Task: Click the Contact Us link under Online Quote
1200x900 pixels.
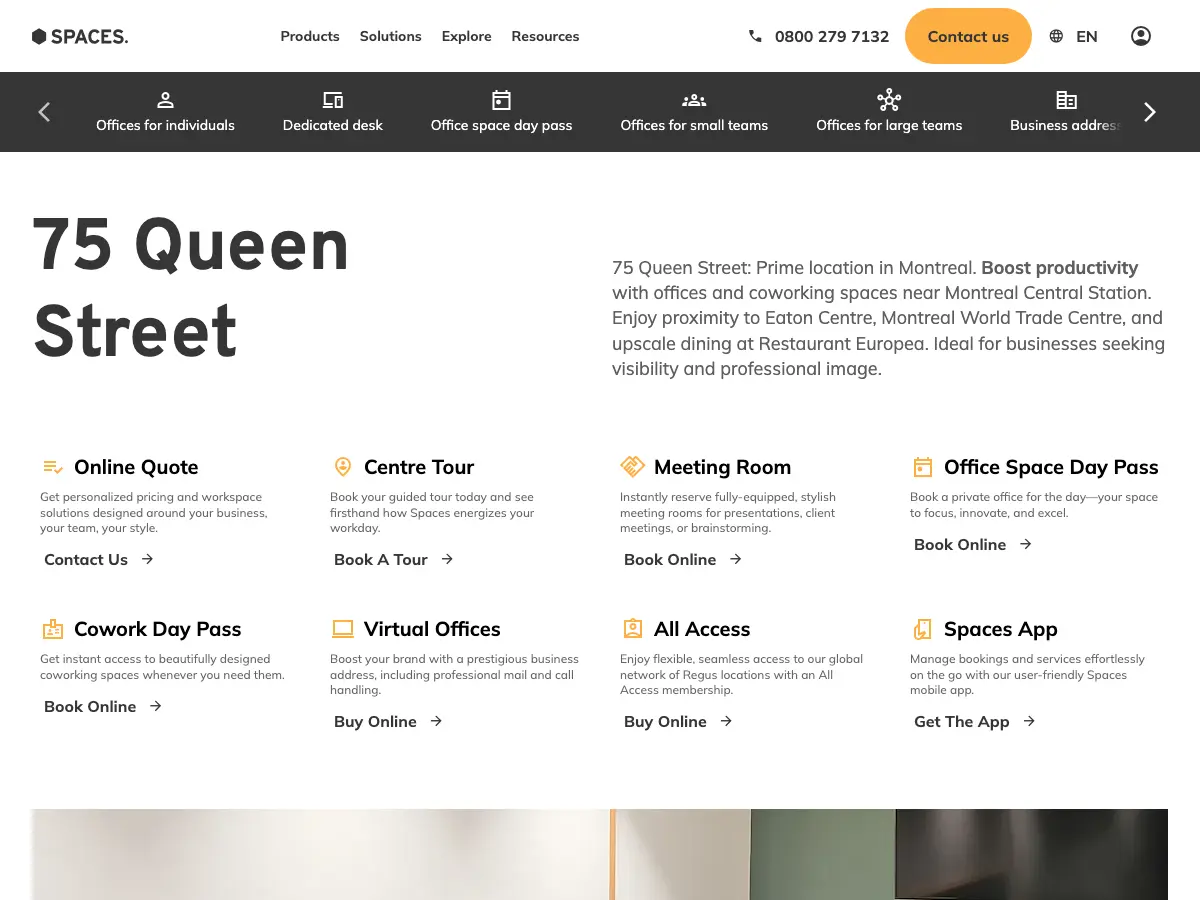Action: (99, 559)
